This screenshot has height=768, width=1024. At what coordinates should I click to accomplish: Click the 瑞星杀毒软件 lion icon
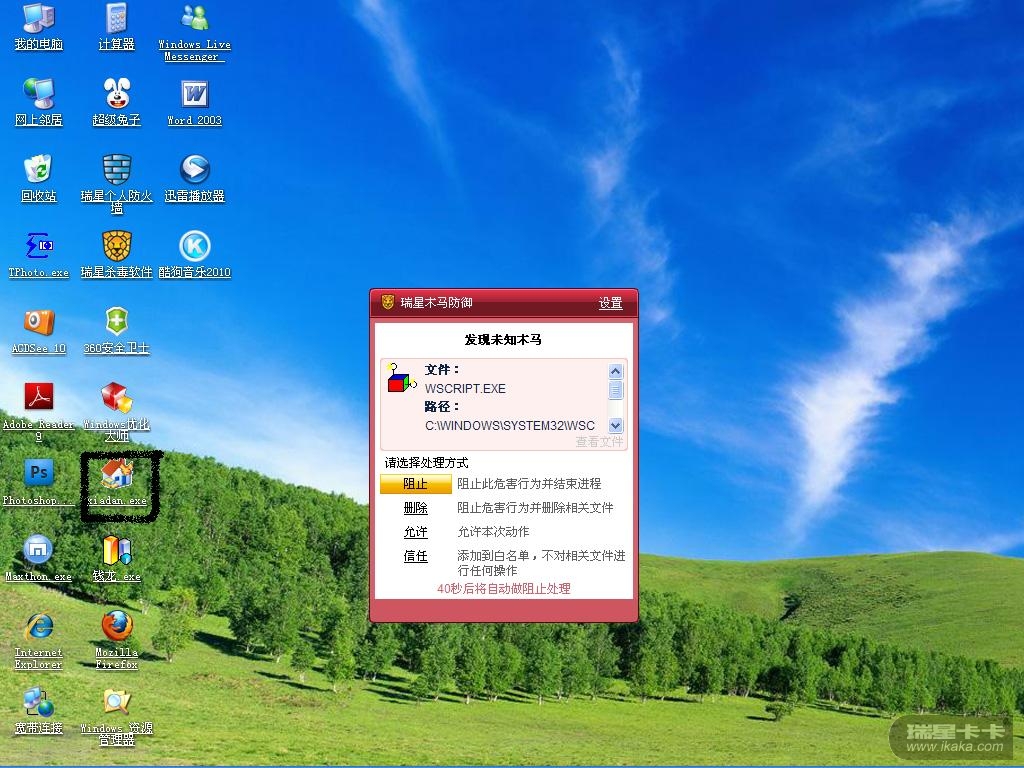pos(116,254)
